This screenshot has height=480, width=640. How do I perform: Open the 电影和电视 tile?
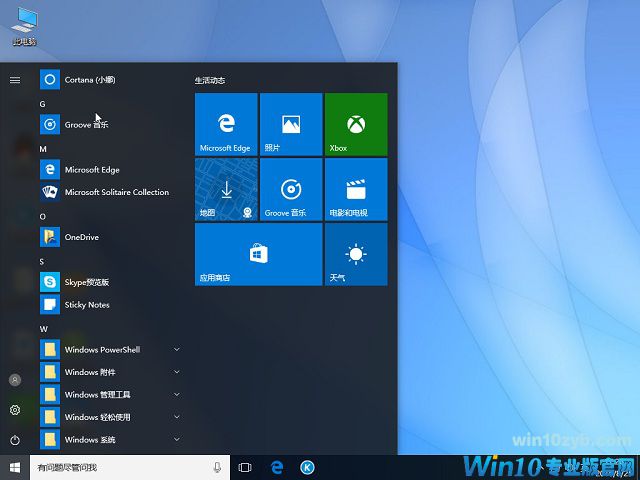355,189
